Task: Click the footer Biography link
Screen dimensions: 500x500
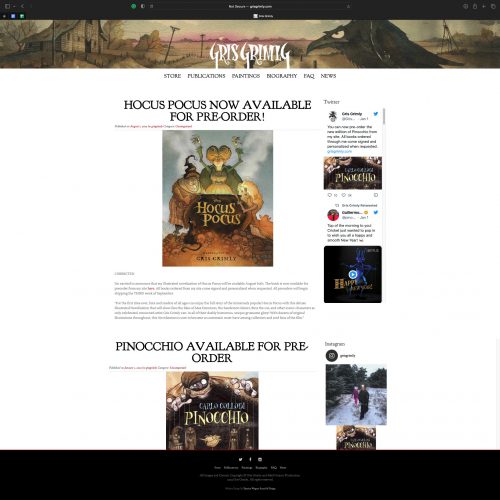Action: coord(261,468)
